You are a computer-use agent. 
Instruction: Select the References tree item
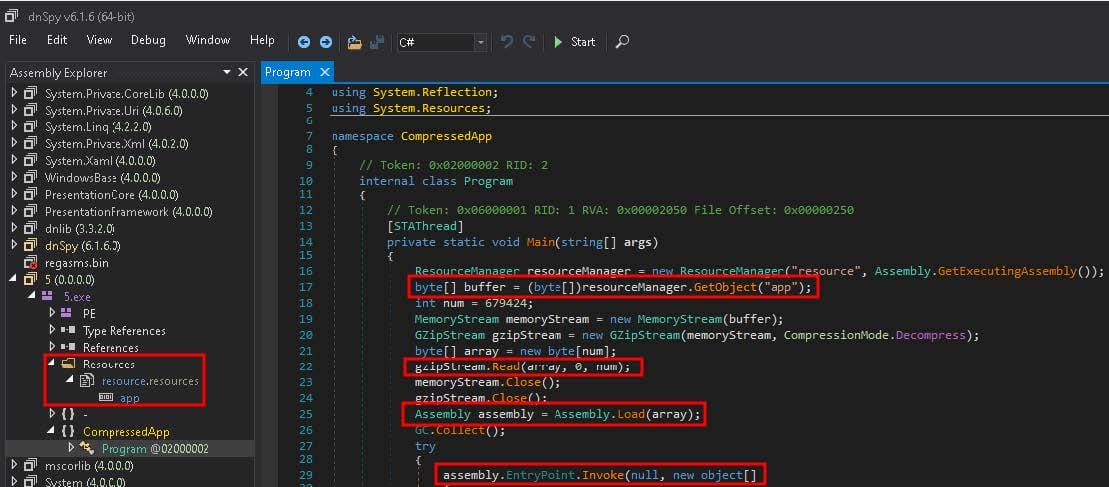coord(110,348)
